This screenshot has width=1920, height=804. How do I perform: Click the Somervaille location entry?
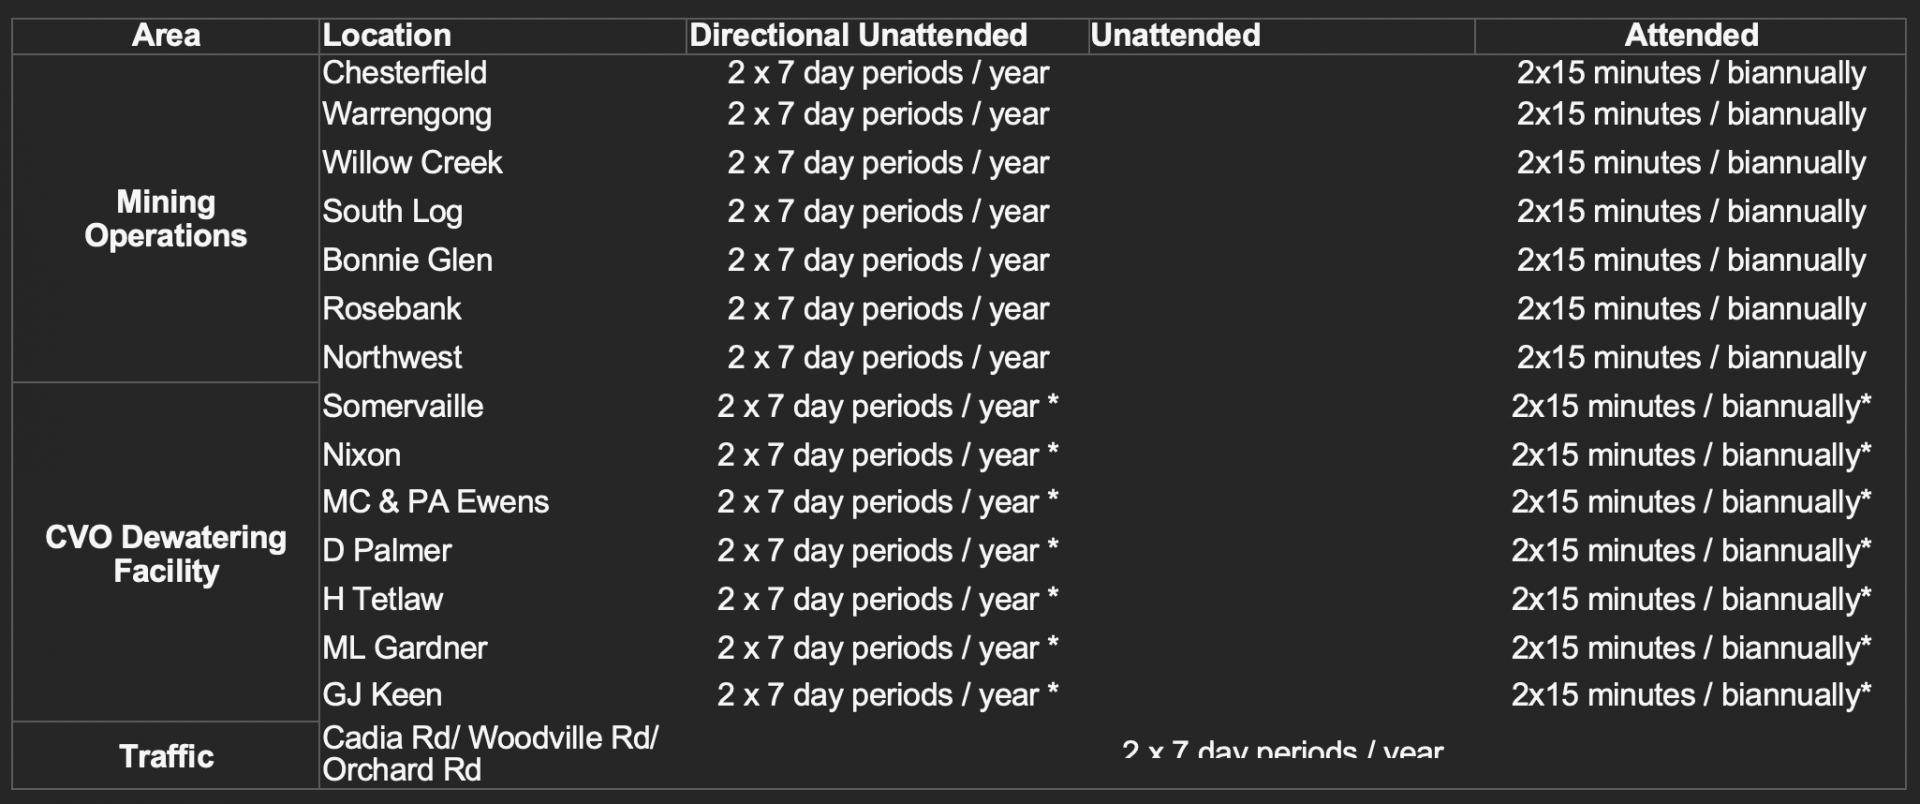pos(402,406)
